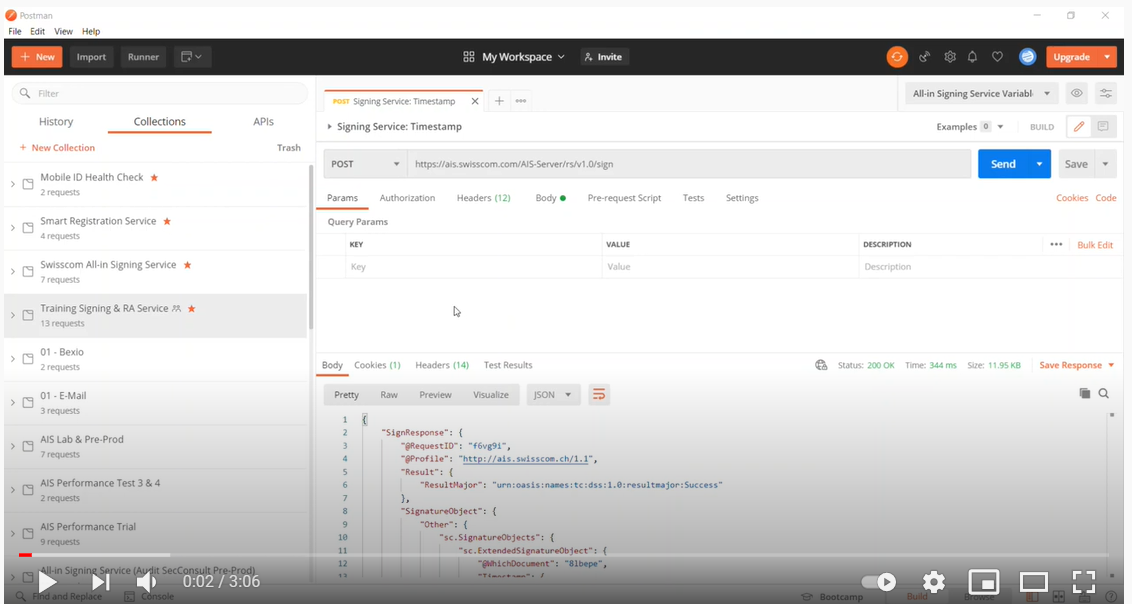This screenshot has height=604, width=1132.
Task: Select the pencil edit mode icon
Action: [1079, 126]
